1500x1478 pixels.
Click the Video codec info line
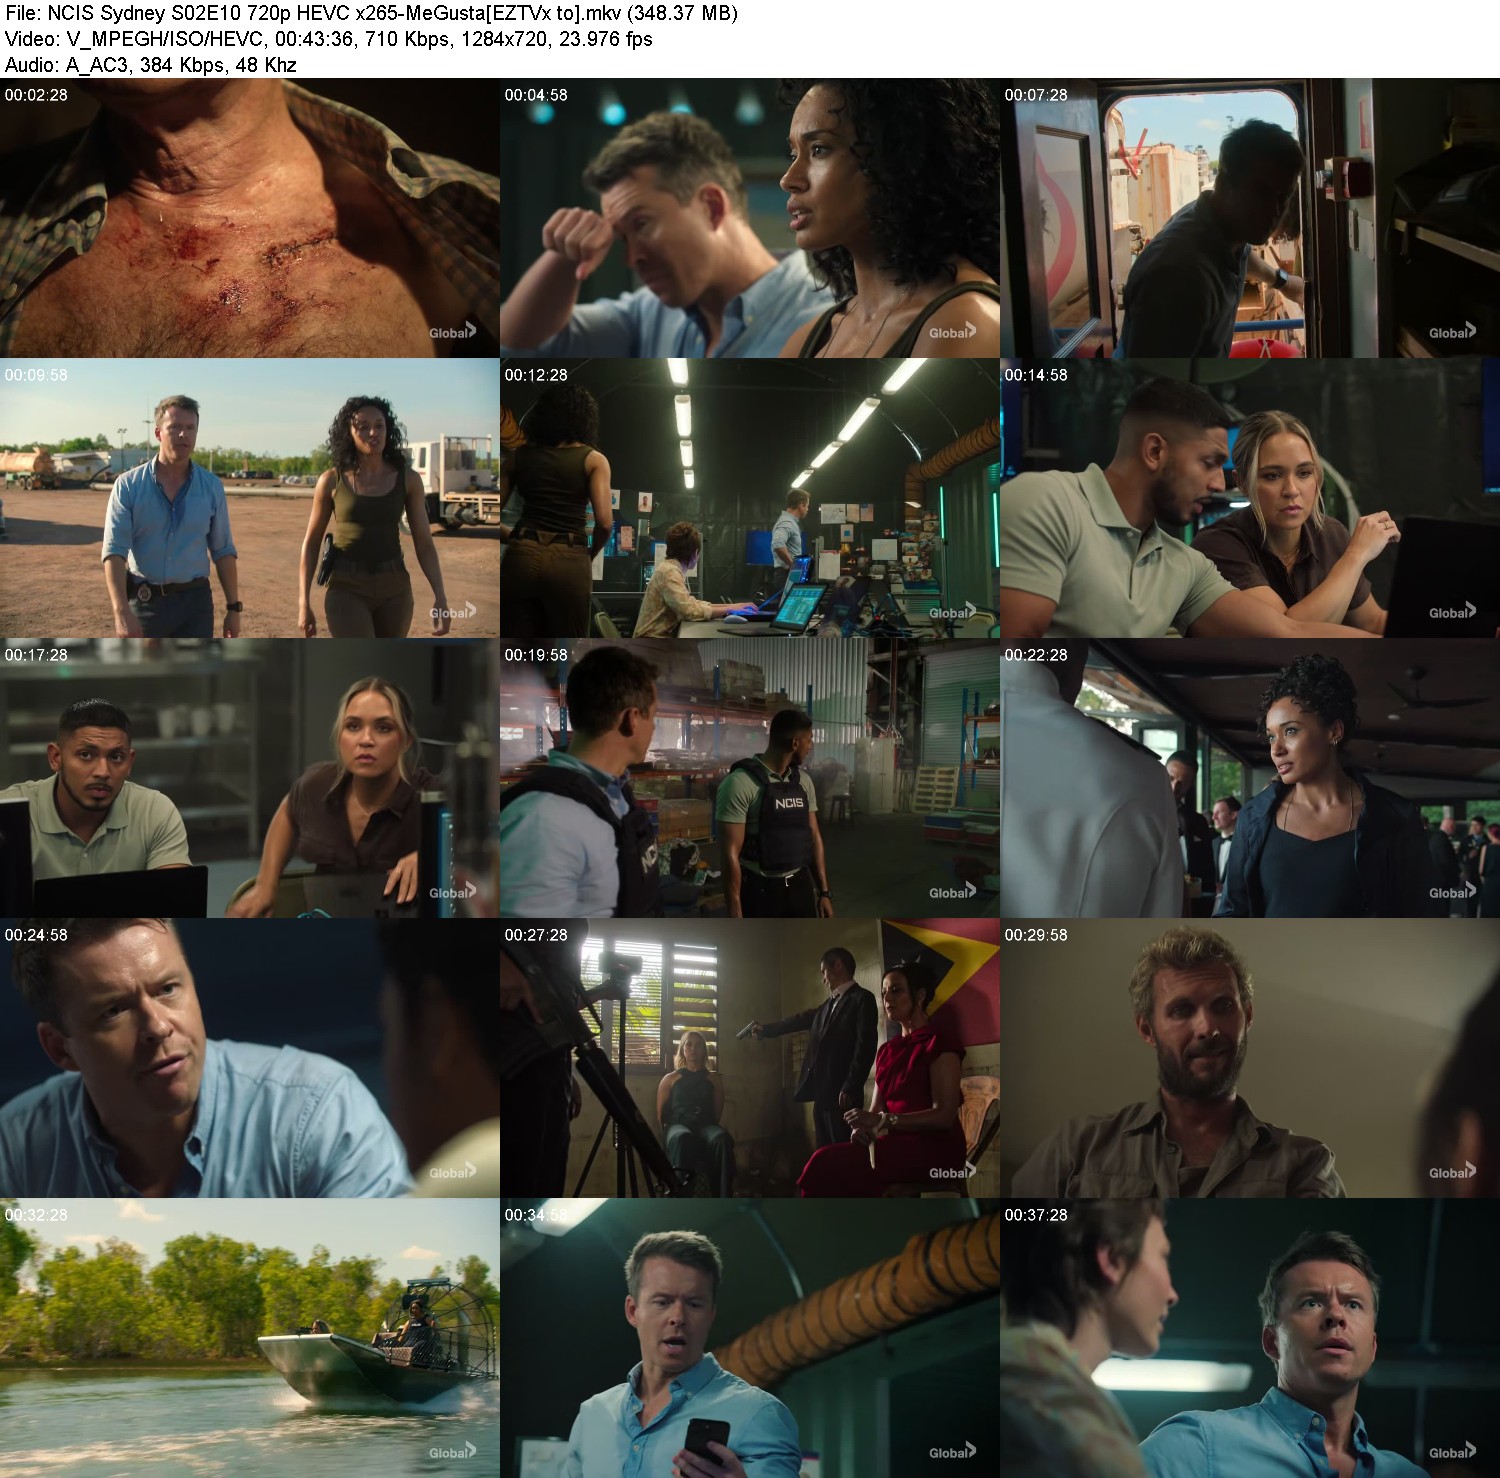tap(328, 39)
